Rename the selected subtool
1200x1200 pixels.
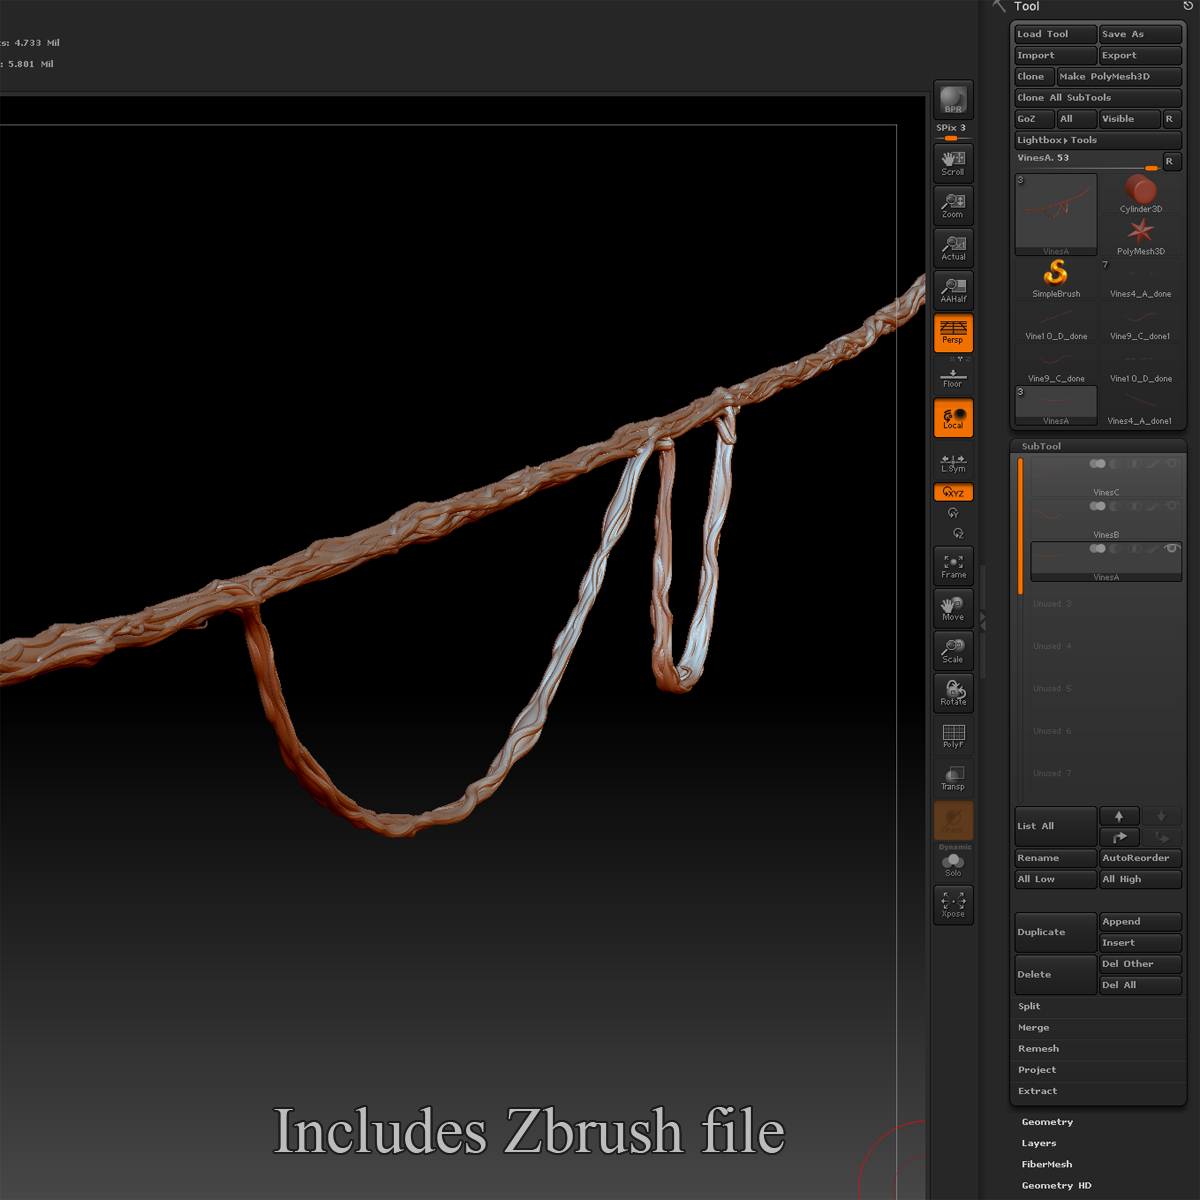click(1055, 858)
